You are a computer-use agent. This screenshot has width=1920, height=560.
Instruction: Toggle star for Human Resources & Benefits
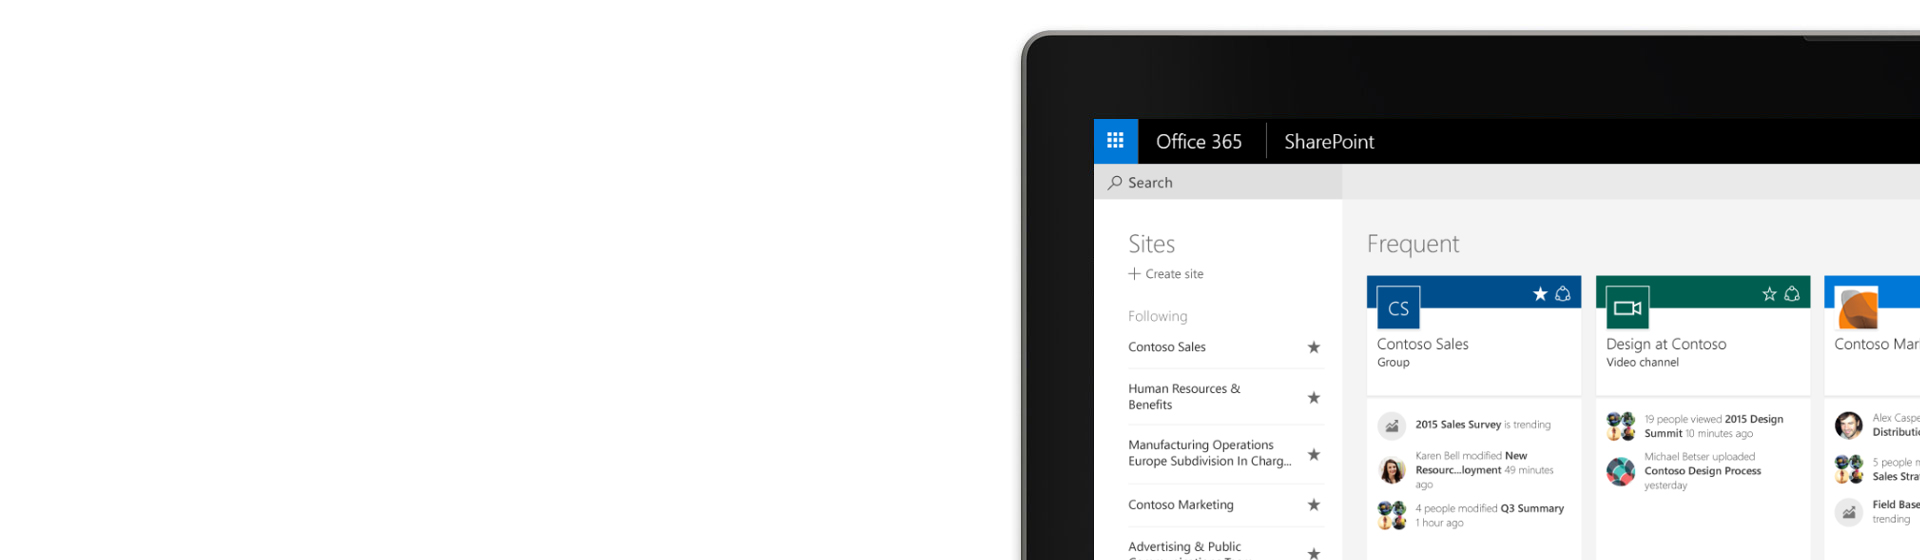click(x=1314, y=397)
